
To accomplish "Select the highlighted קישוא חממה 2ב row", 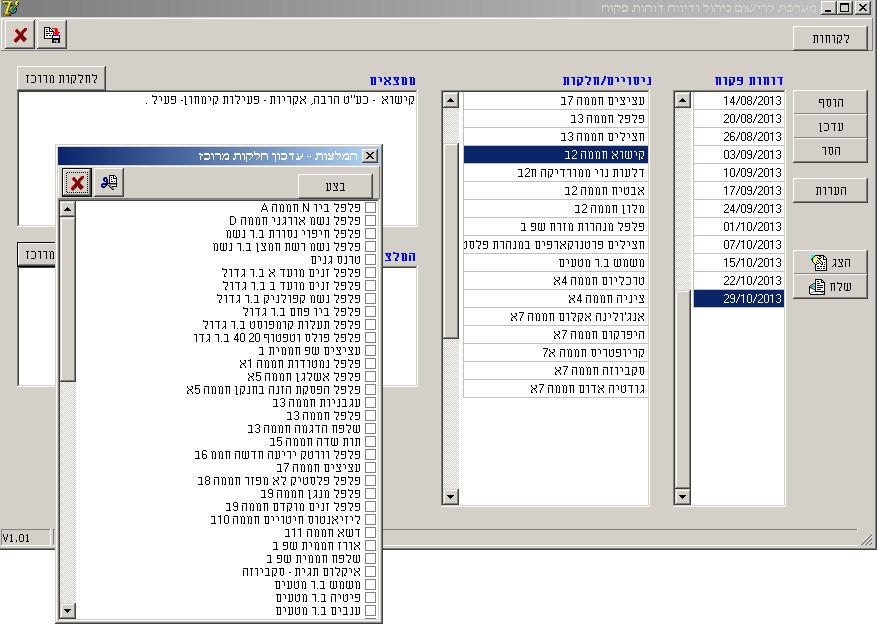I will 555,154.
